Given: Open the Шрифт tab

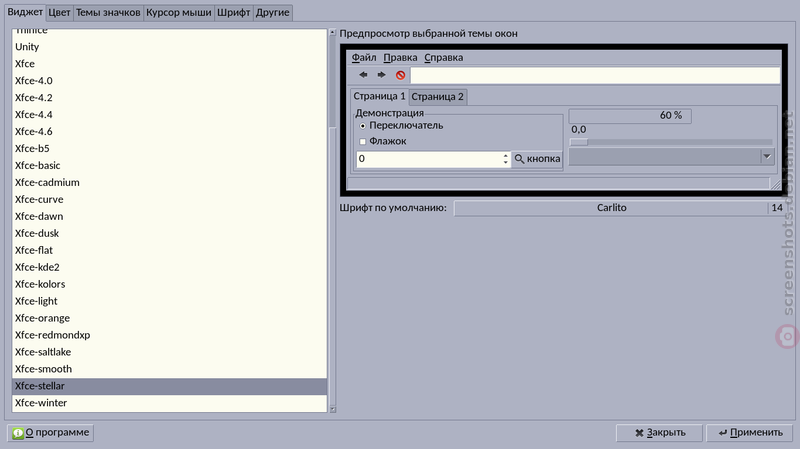Looking at the screenshot, I should (234, 12).
